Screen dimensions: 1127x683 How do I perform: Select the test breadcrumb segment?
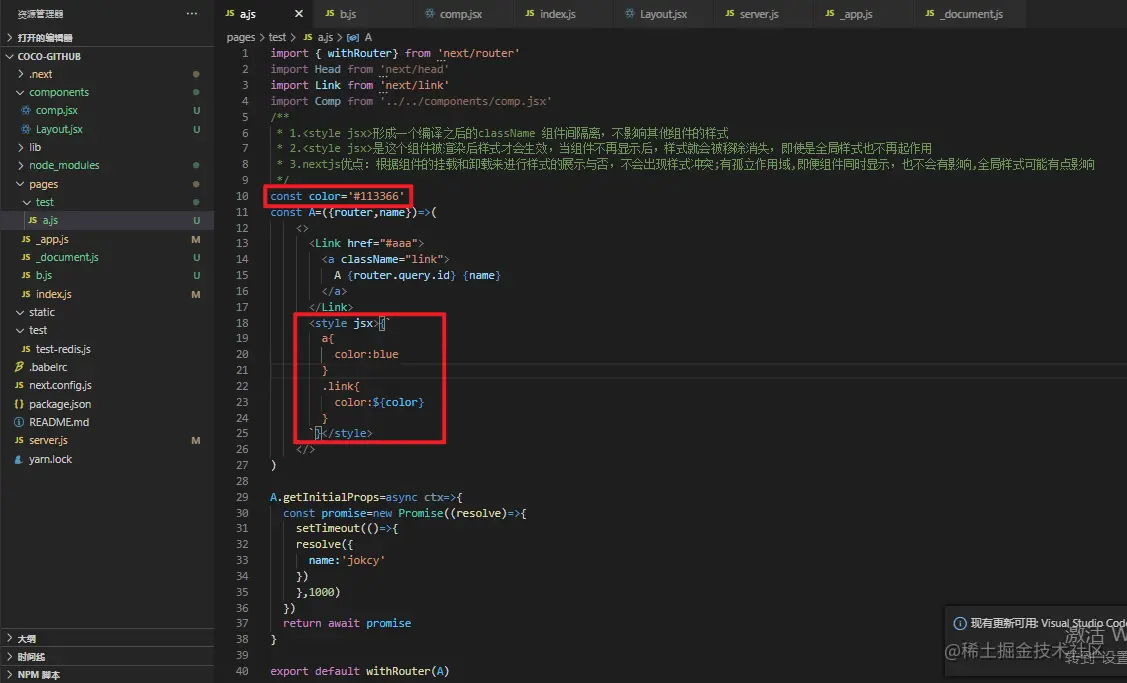[x=277, y=37]
